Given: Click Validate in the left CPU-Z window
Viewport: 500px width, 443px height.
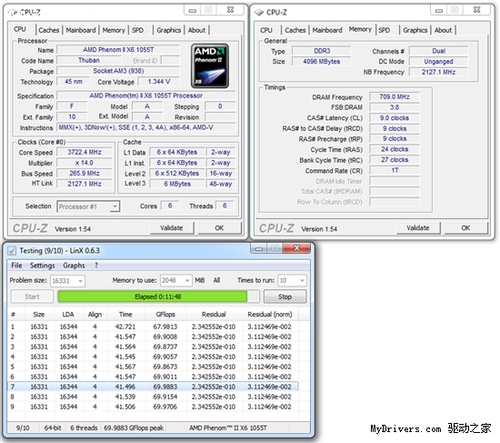Looking at the screenshot, I should [x=171, y=228].
